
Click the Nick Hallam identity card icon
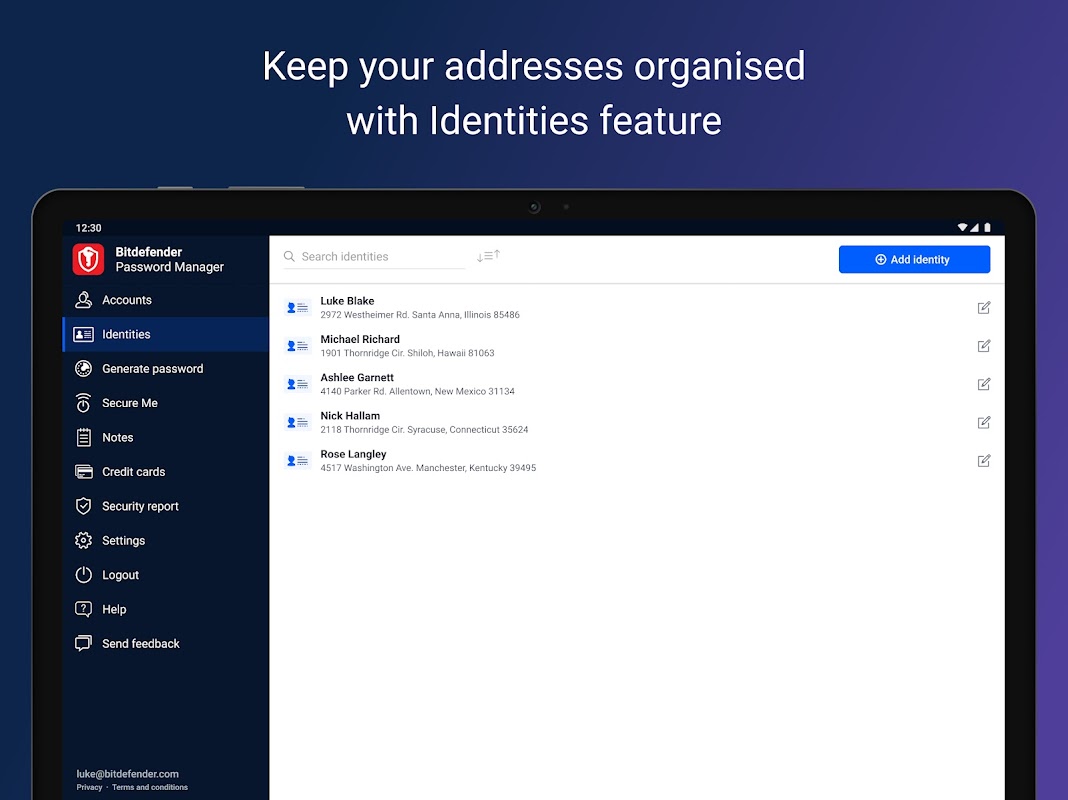coord(298,422)
